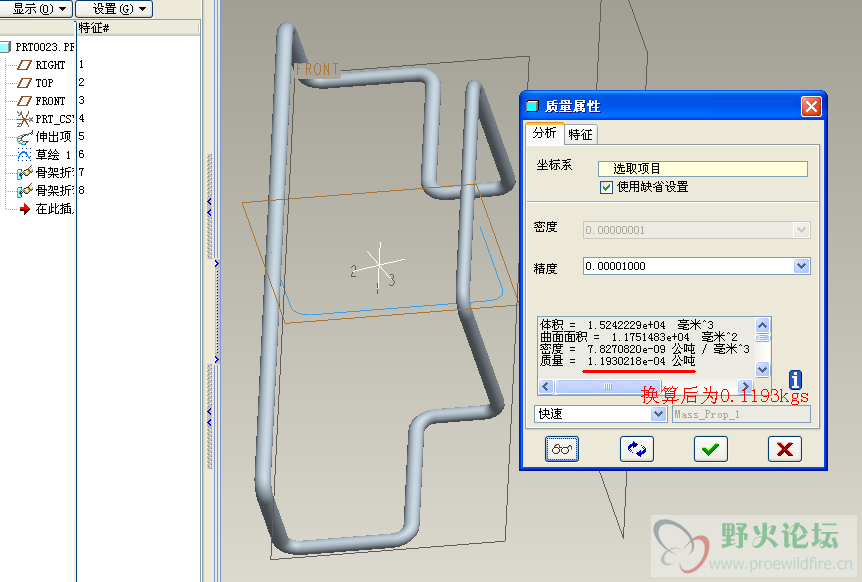Click the RIGHT datum plane icon
This screenshot has height=582, width=862.
pos(24,65)
